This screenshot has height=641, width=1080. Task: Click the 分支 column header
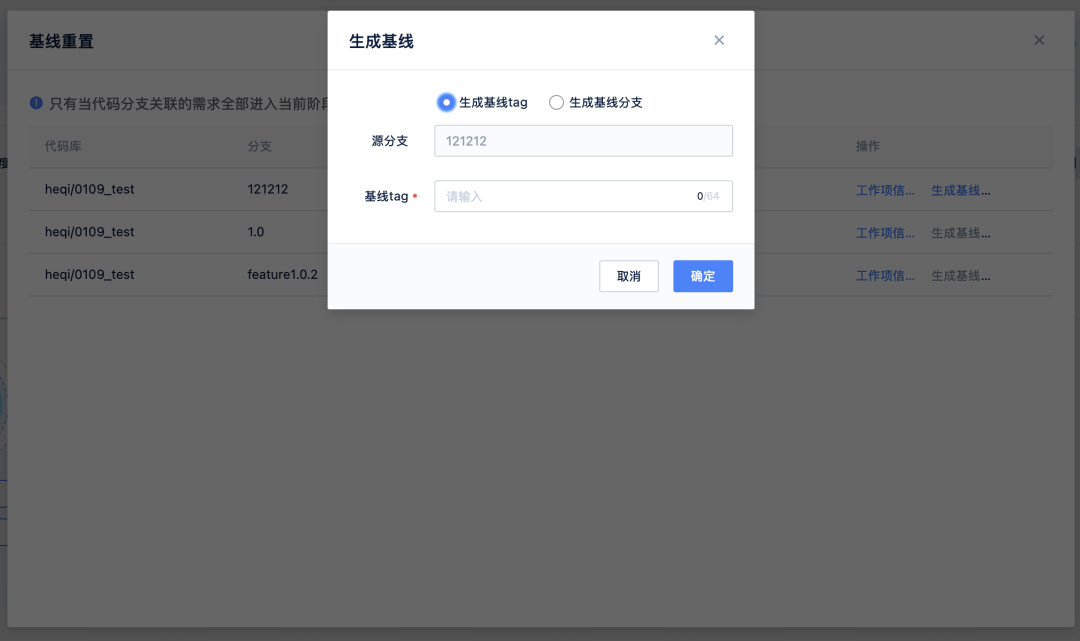[x=260, y=146]
